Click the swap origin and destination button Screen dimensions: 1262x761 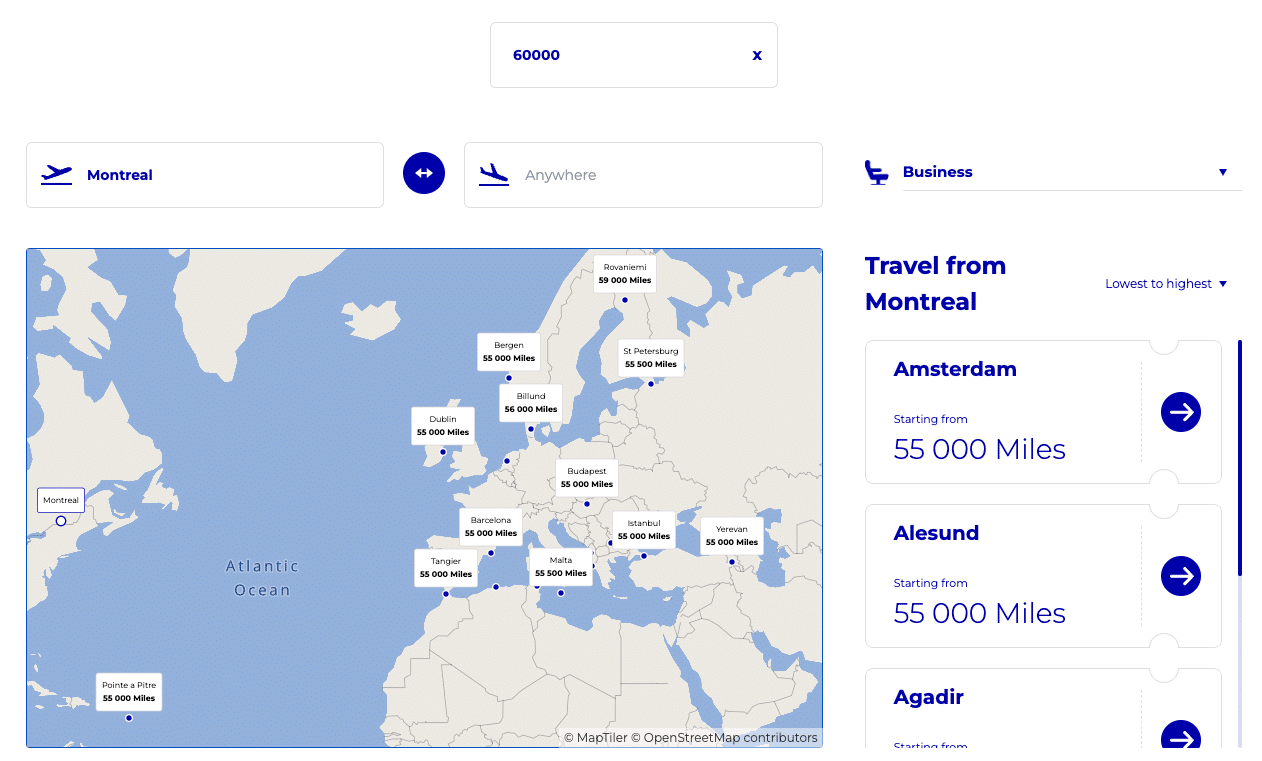424,174
